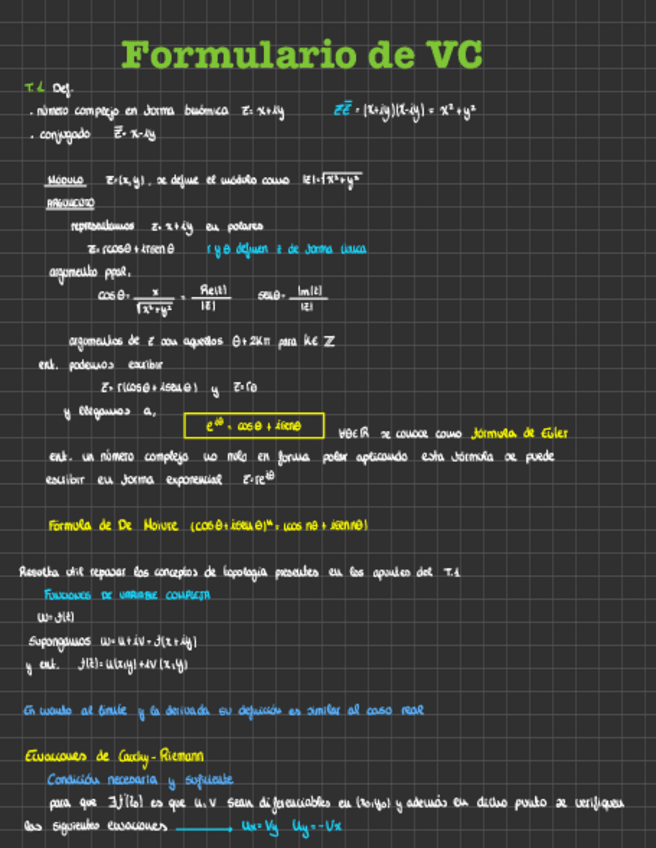The image size is (656, 848).
Task: Click the line starting 'Supongamos w= u+iv'
Action: click(112, 642)
